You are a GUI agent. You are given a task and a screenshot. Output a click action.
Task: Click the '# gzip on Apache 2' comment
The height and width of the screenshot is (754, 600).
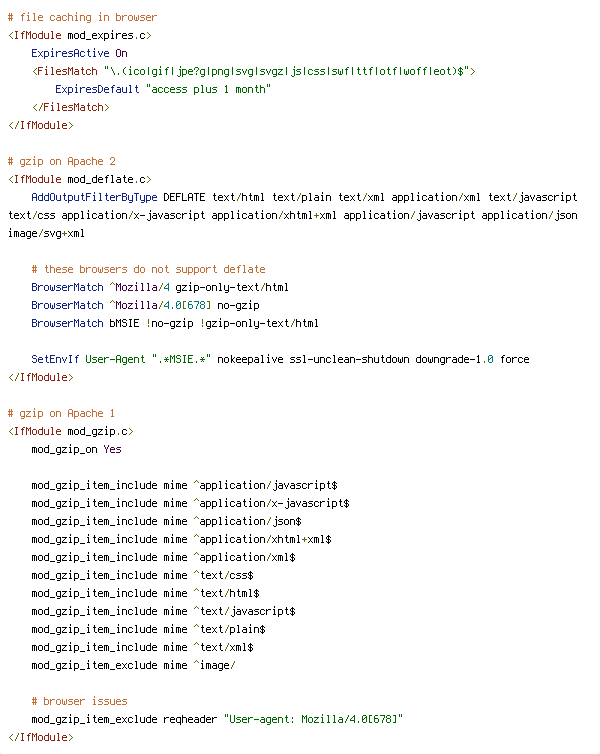(62, 161)
